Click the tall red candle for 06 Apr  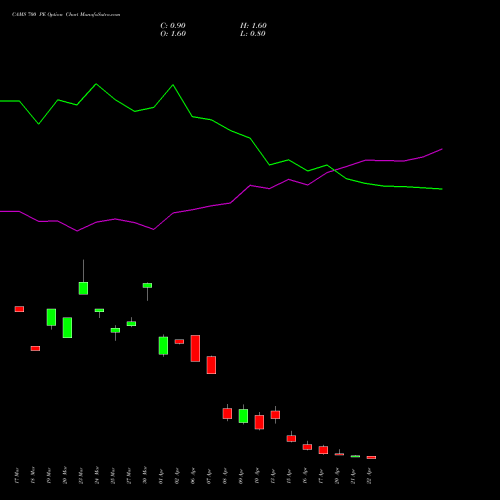(x=195, y=348)
